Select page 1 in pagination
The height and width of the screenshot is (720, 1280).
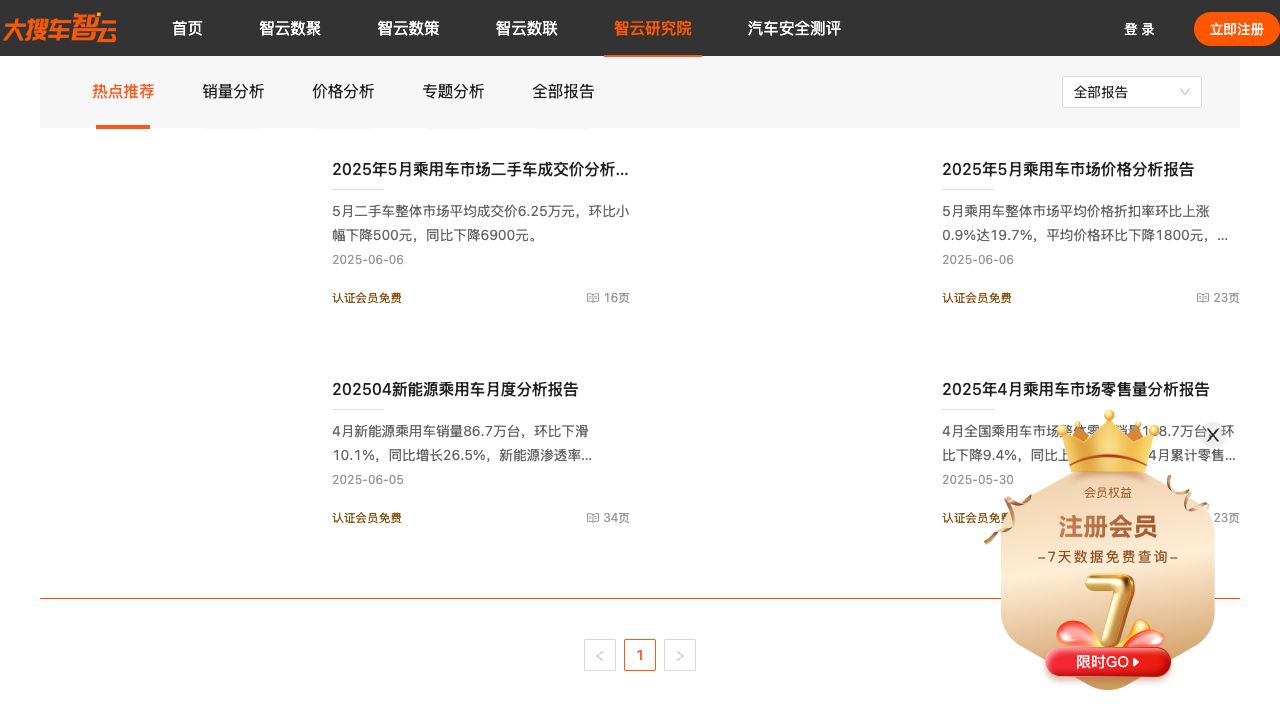point(640,655)
